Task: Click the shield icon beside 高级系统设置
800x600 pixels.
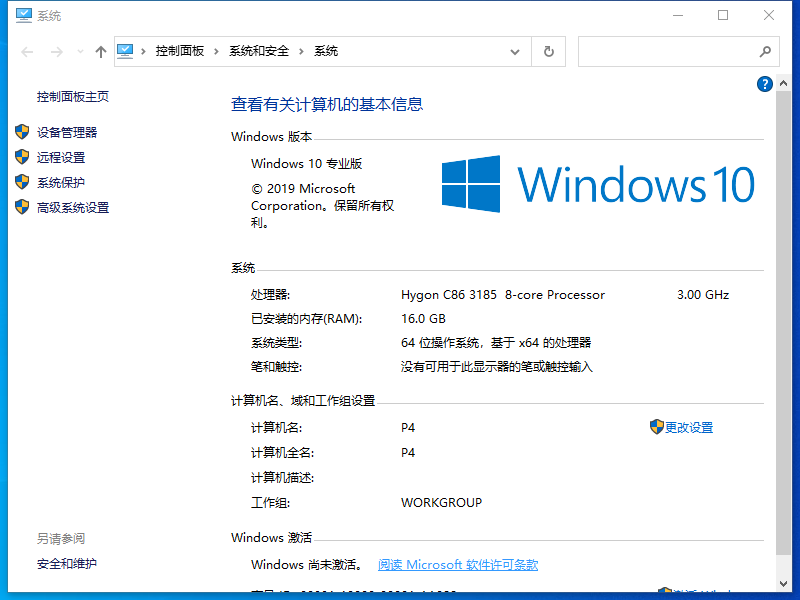Action: (x=22, y=207)
